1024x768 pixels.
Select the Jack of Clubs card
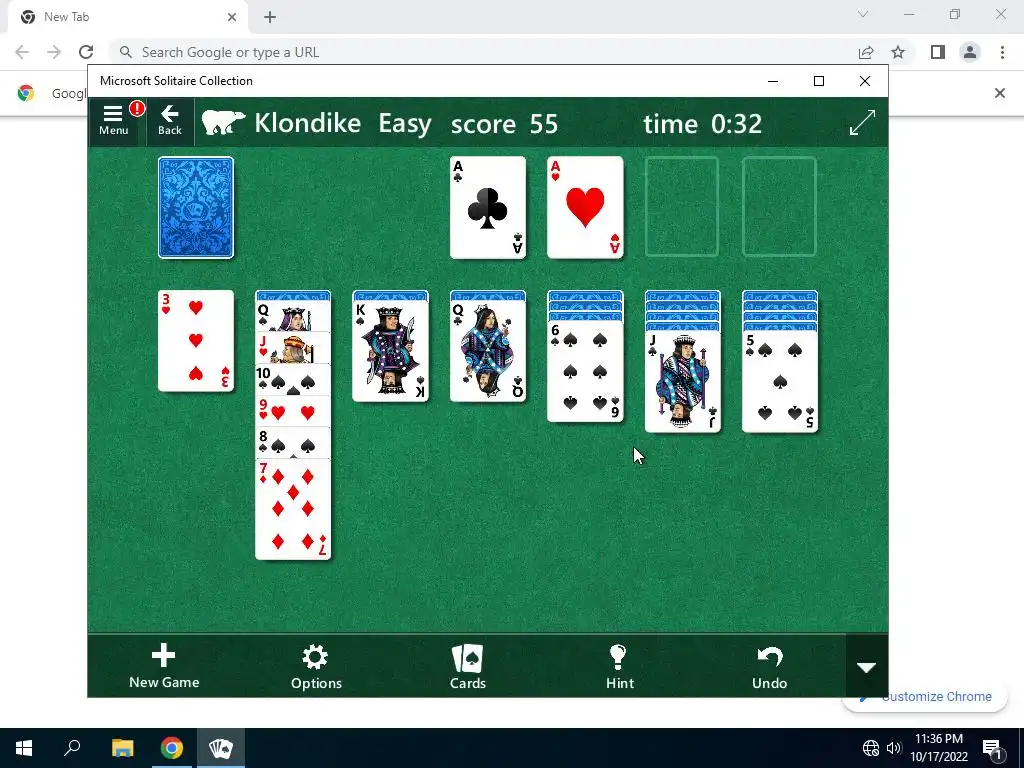(682, 381)
